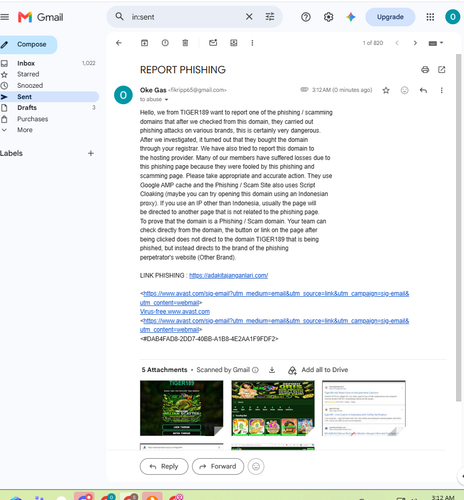The width and height of the screenshot is (464, 500).
Task: Open search options filter icon
Action: (x=270, y=17)
